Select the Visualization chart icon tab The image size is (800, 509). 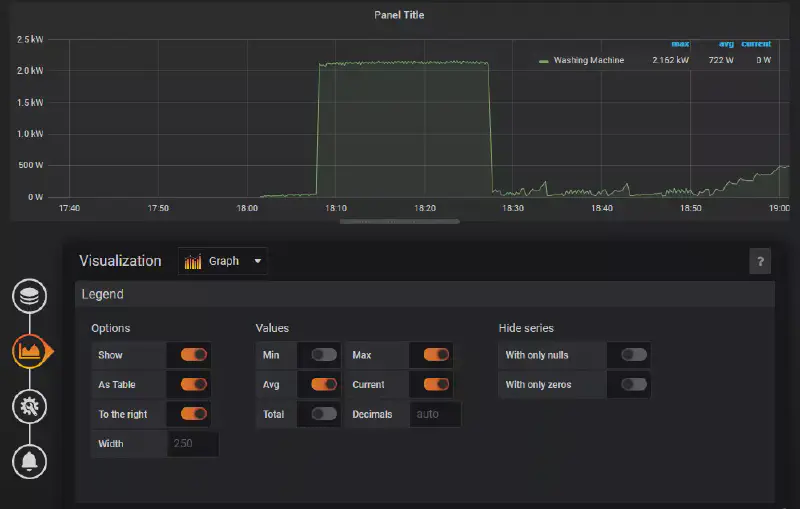click(x=30, y=351)
